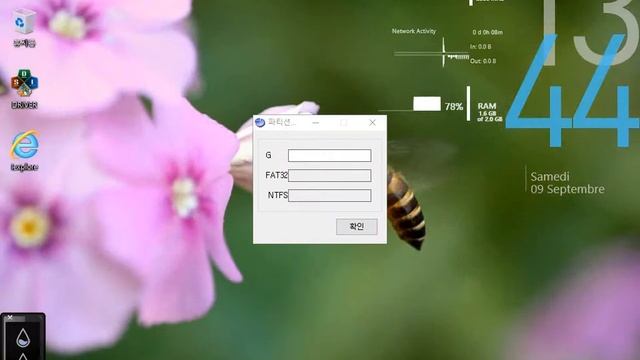Viewport: 640px width, 360px height.
Task: Launch the Internet Explorer desktop icon
Action: (x=24, y=150)
